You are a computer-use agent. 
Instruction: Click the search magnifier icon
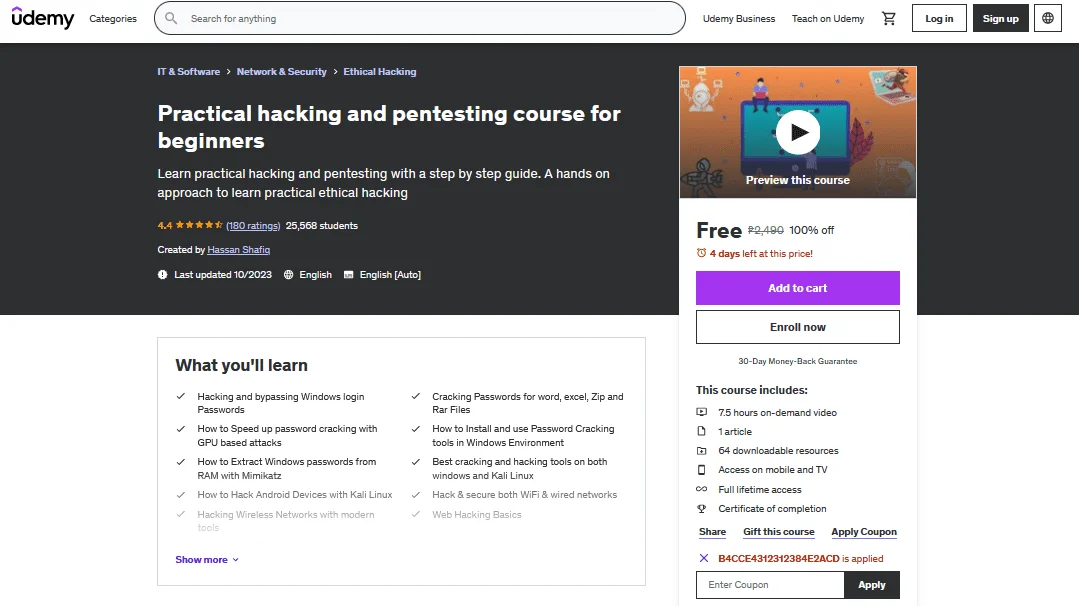171,19
